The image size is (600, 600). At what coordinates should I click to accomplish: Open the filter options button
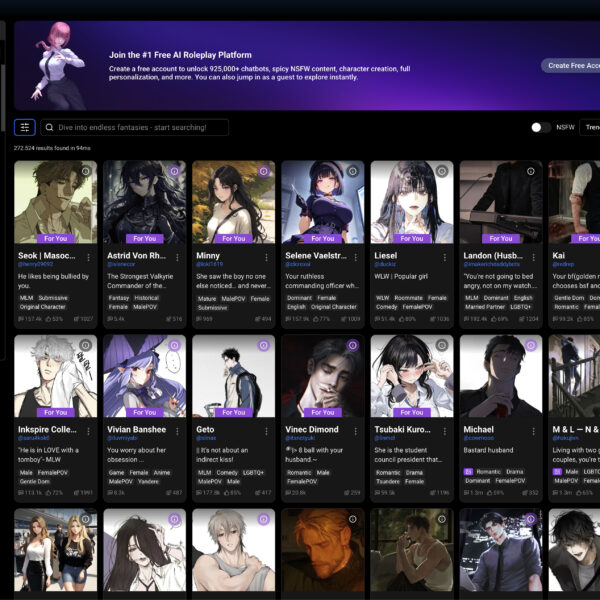(x=25, y=127)
